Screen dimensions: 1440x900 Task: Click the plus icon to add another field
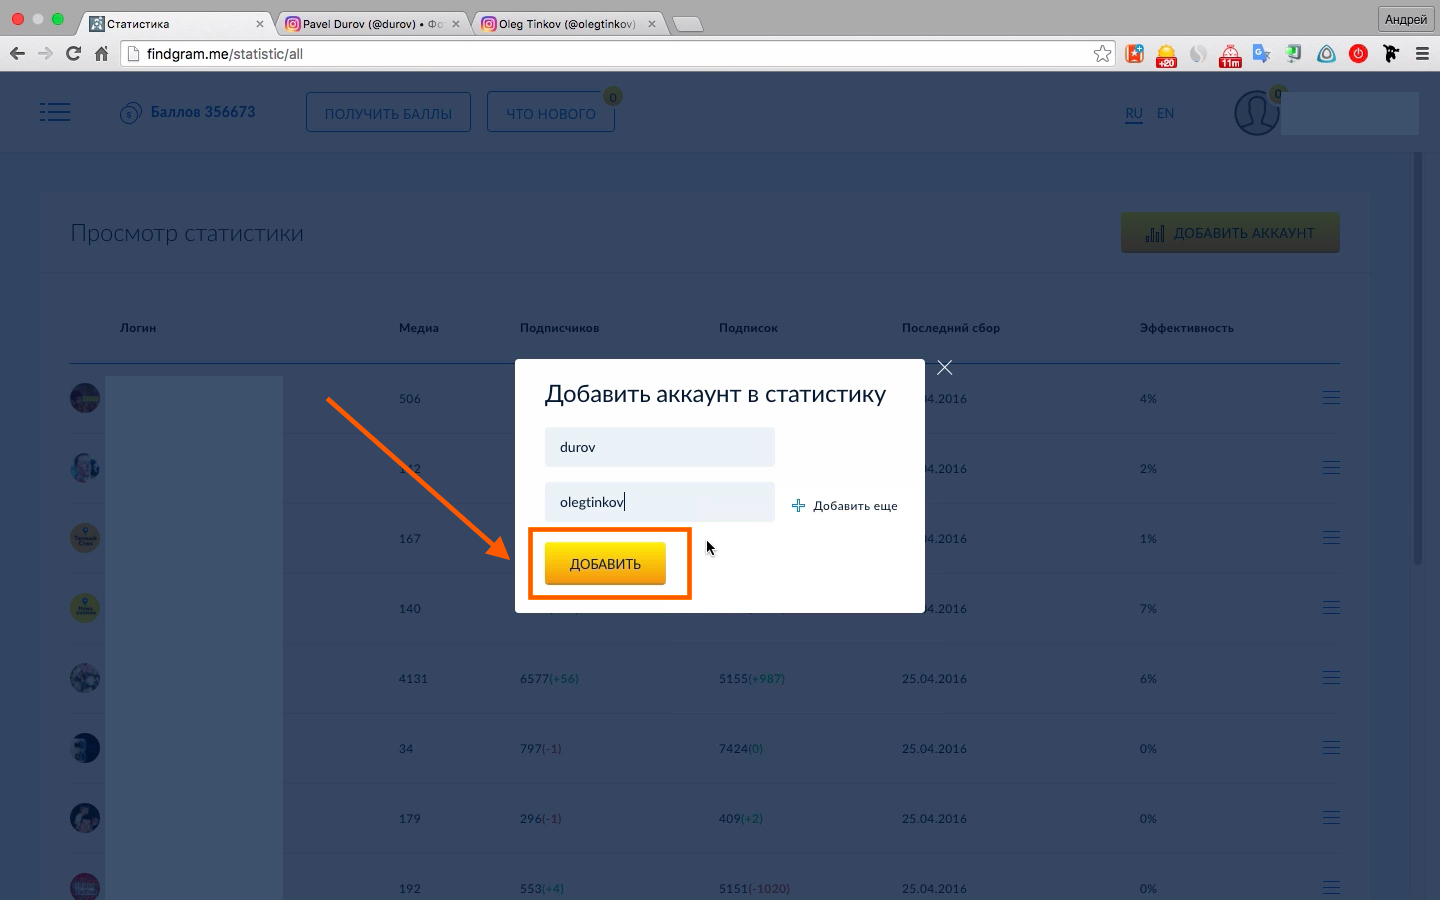click(x=798, y=506)
